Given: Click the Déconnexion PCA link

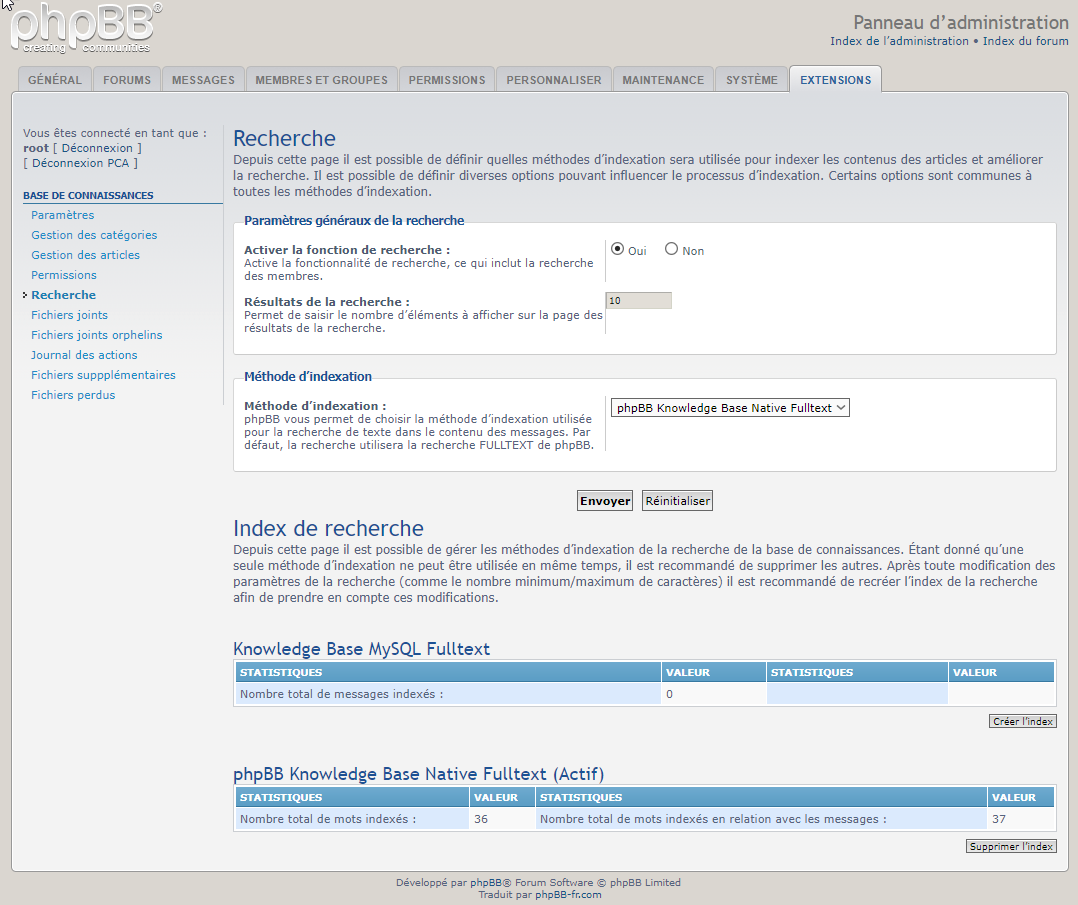Looking at the screenshot, I should [x=80, y=163].
